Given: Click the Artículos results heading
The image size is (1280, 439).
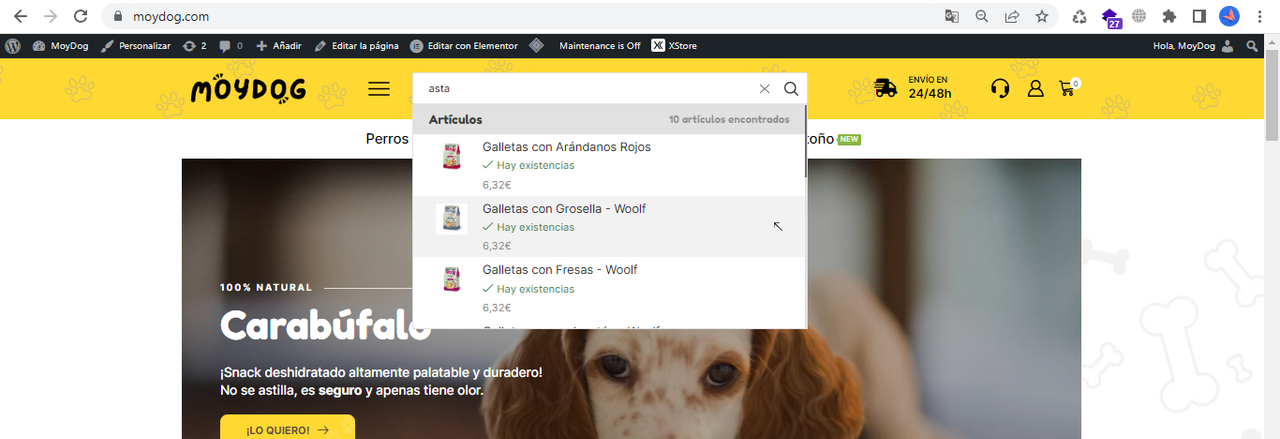Looking at the screenshot, I should click(455, 119).
